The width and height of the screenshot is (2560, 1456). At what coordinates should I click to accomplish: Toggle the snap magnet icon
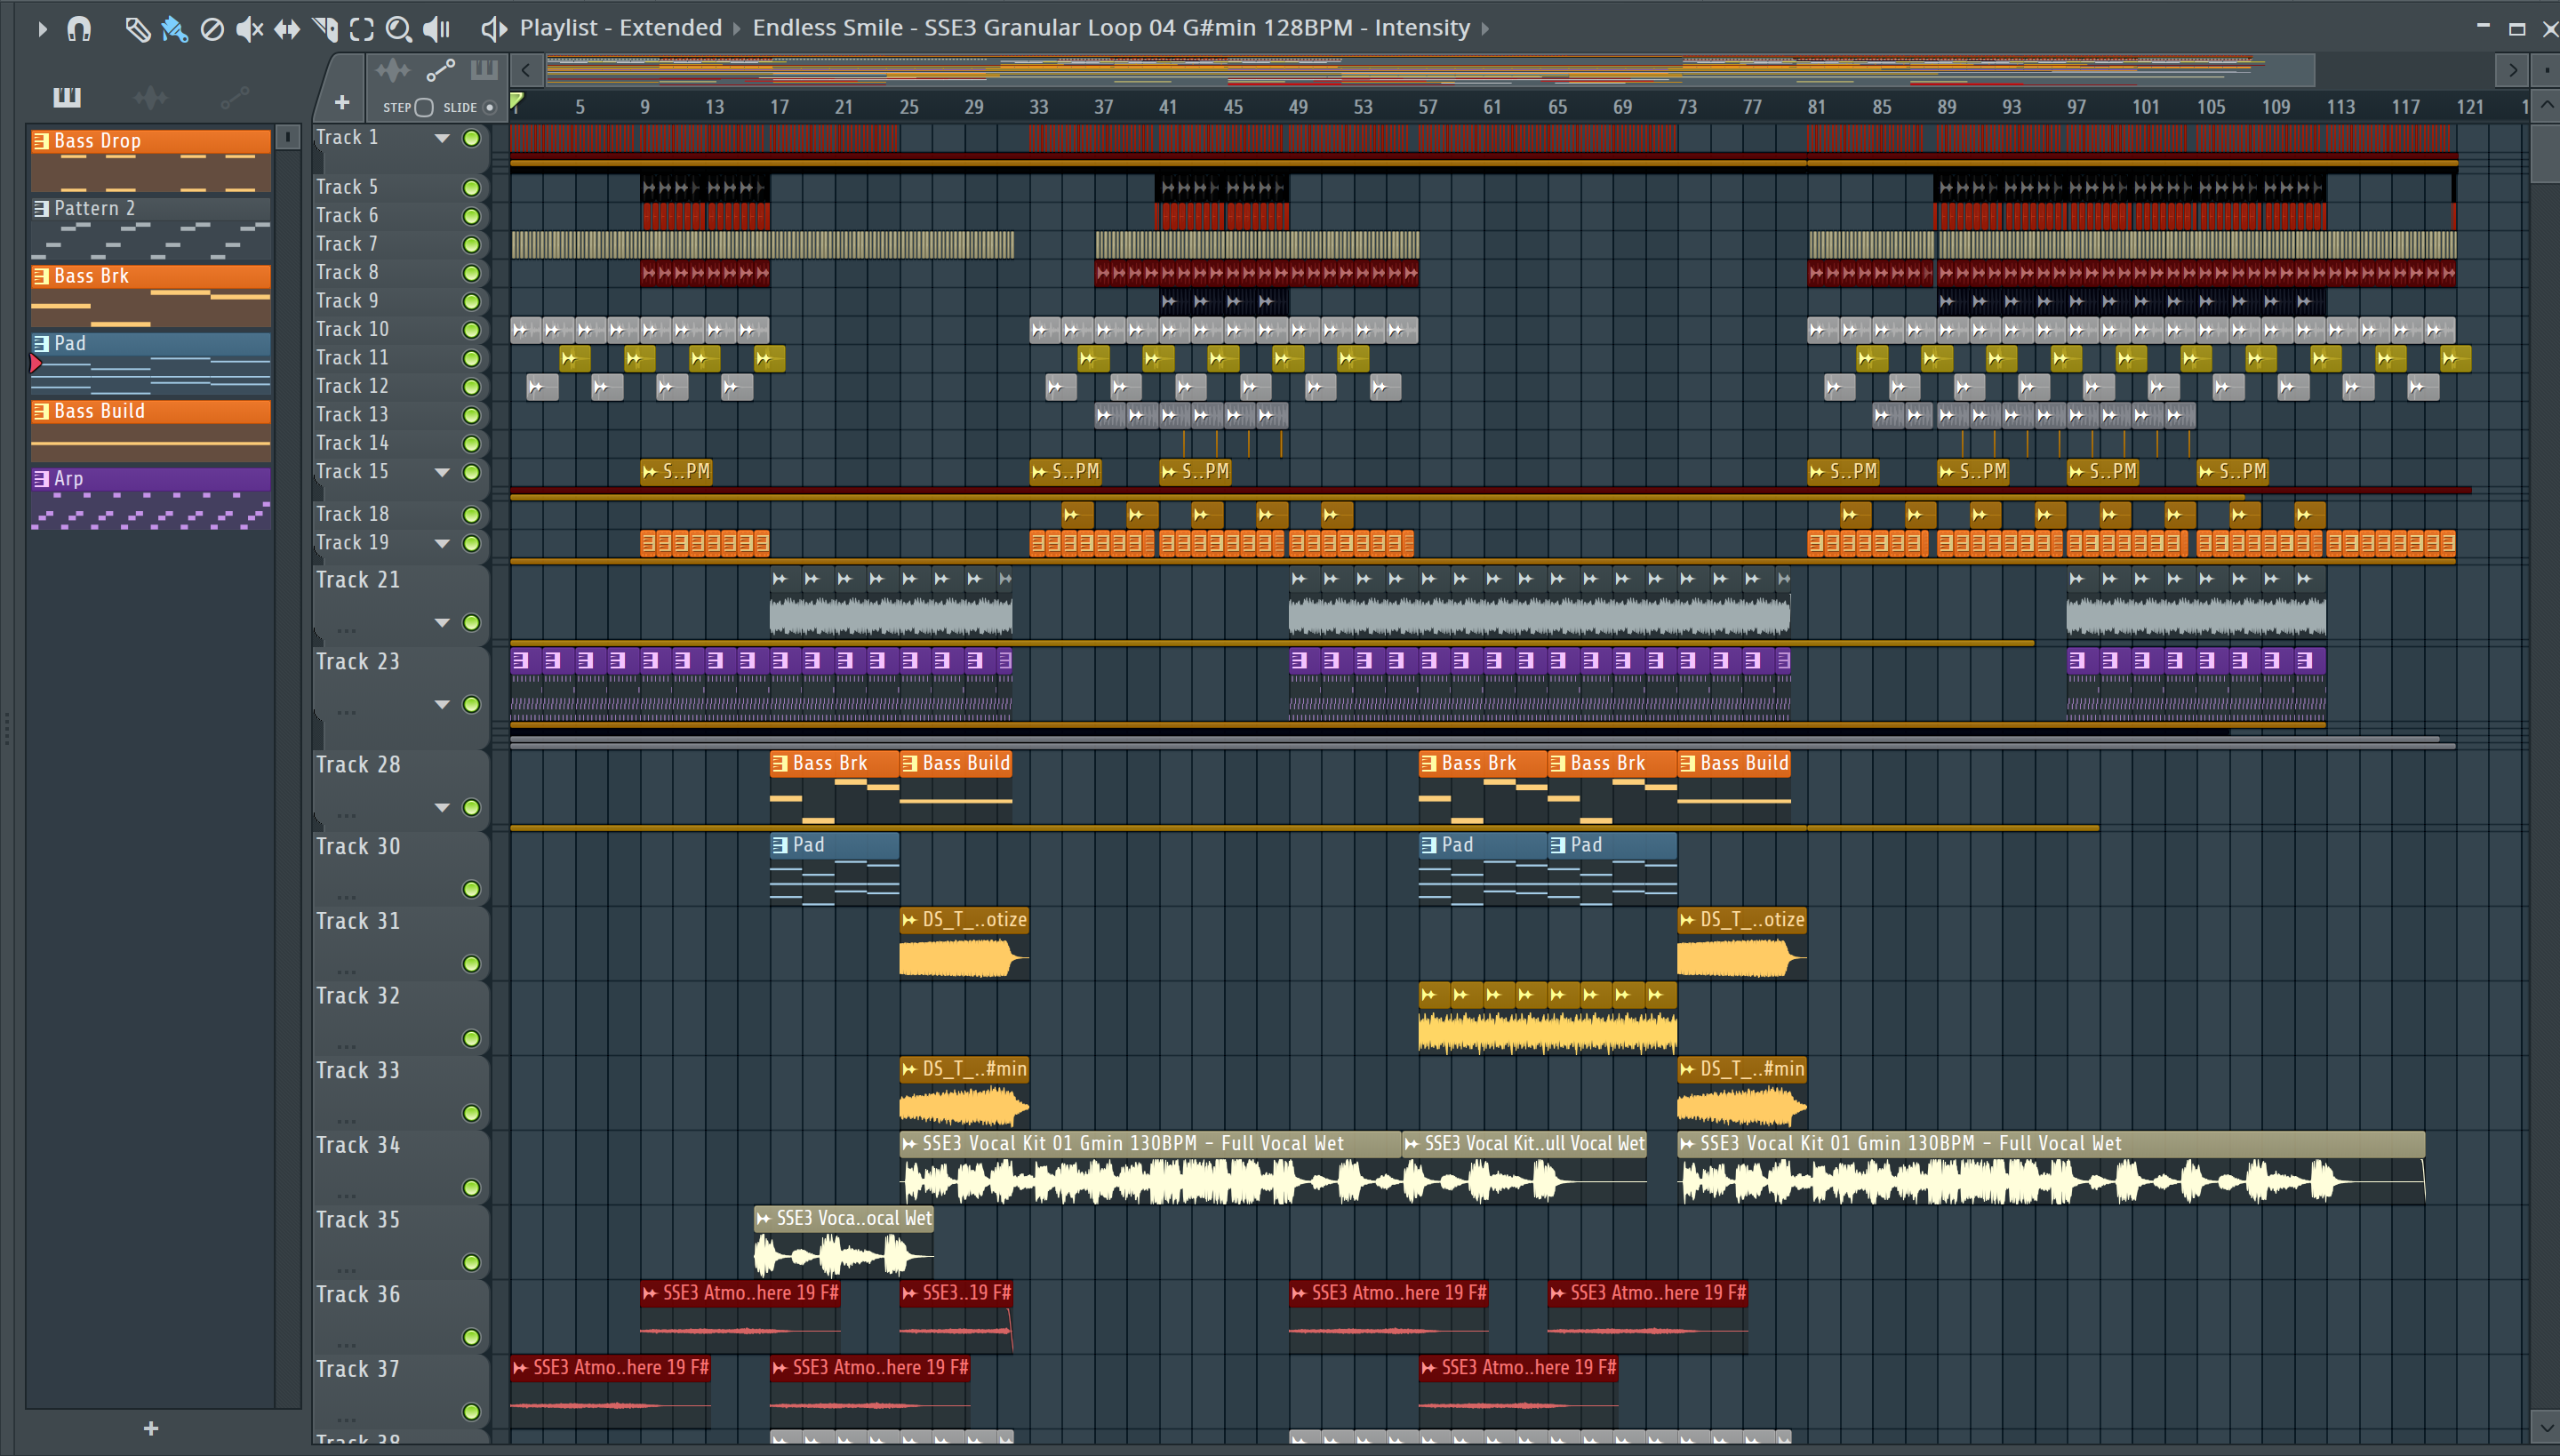(x=79, y=29)
